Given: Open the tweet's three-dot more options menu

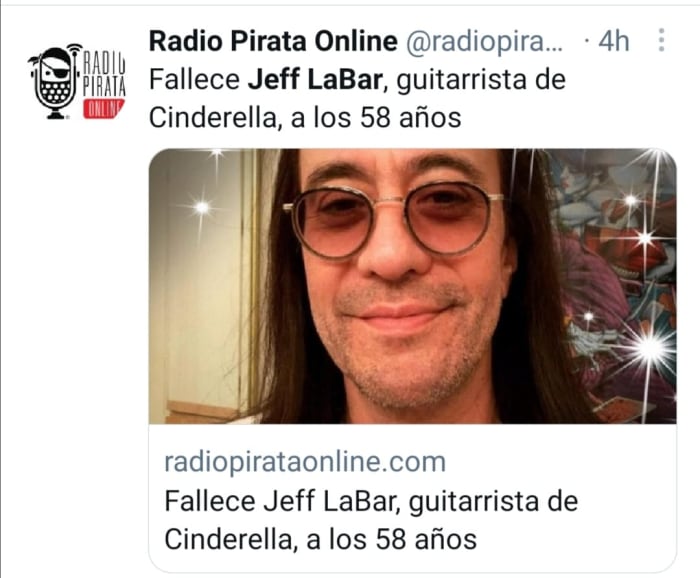Looking at the screenshot, I should (x=662, y=40).
